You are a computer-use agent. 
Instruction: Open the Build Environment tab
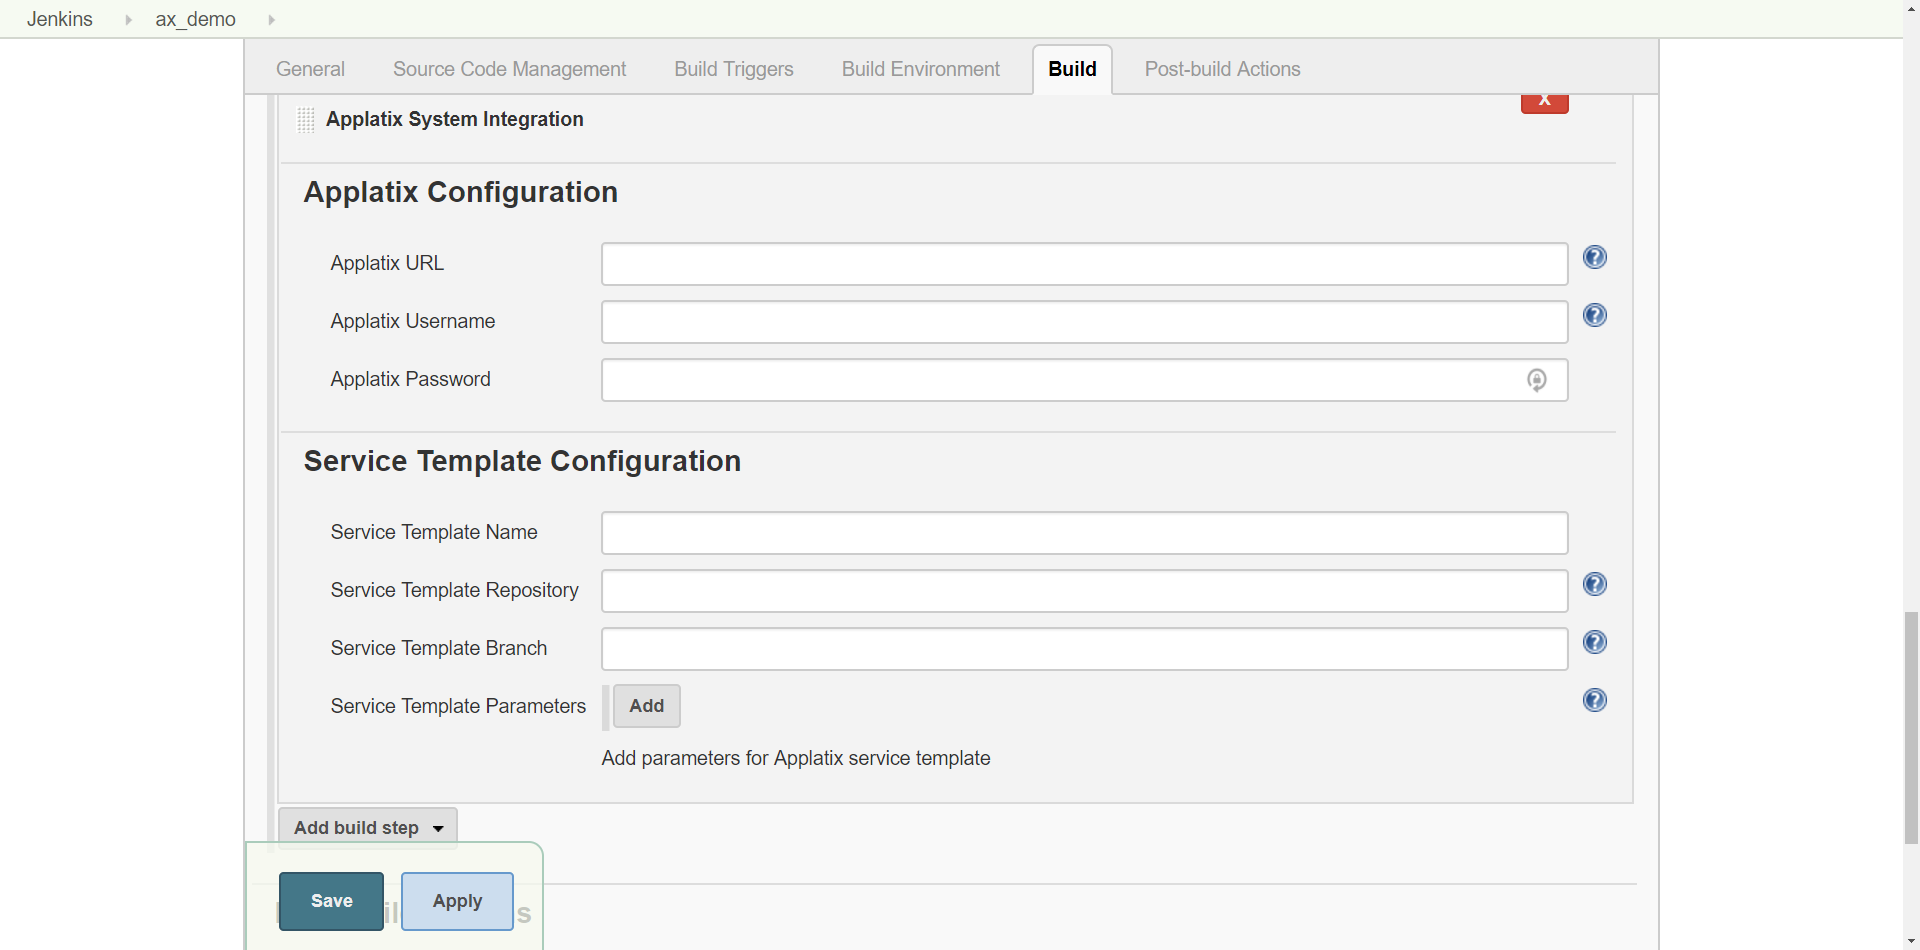(921, 69)
